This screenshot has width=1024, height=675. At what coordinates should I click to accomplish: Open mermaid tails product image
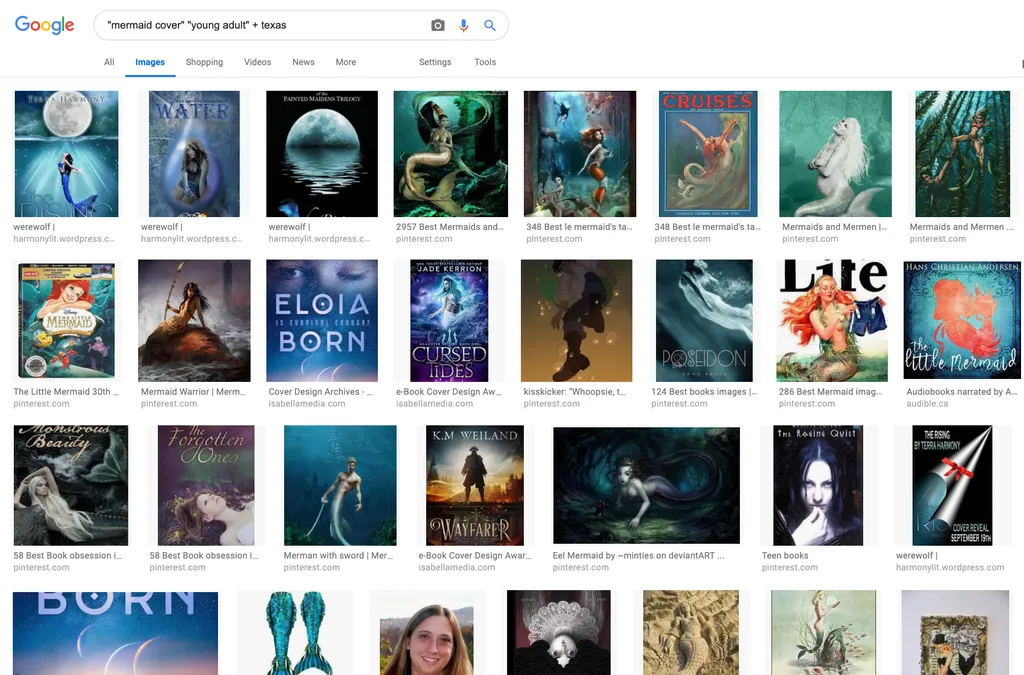coord(295,633)
